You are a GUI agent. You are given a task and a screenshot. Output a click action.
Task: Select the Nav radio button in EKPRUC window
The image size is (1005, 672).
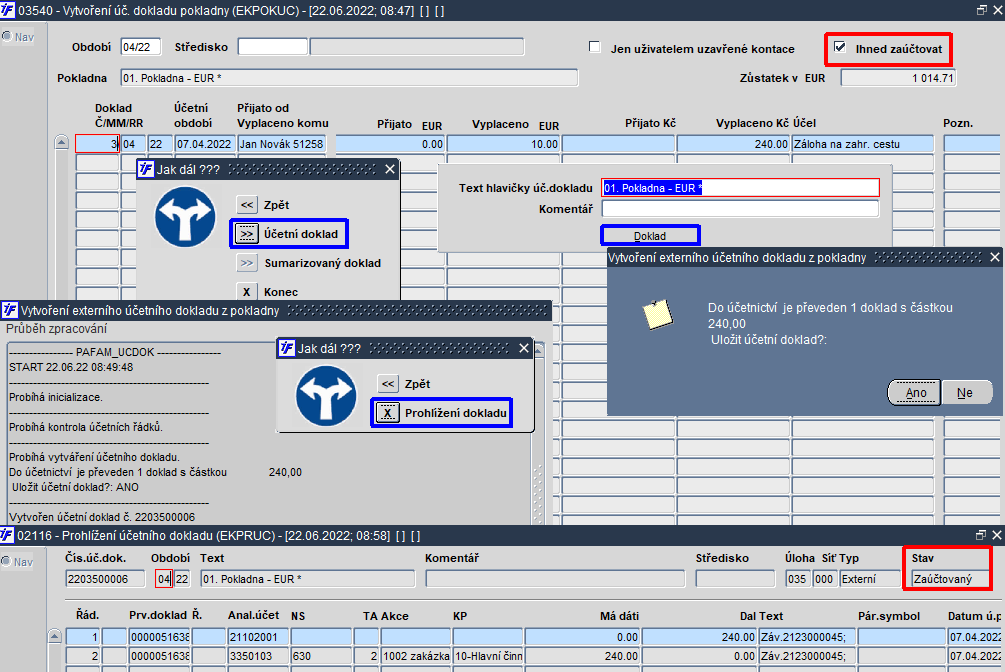(7, 562)
